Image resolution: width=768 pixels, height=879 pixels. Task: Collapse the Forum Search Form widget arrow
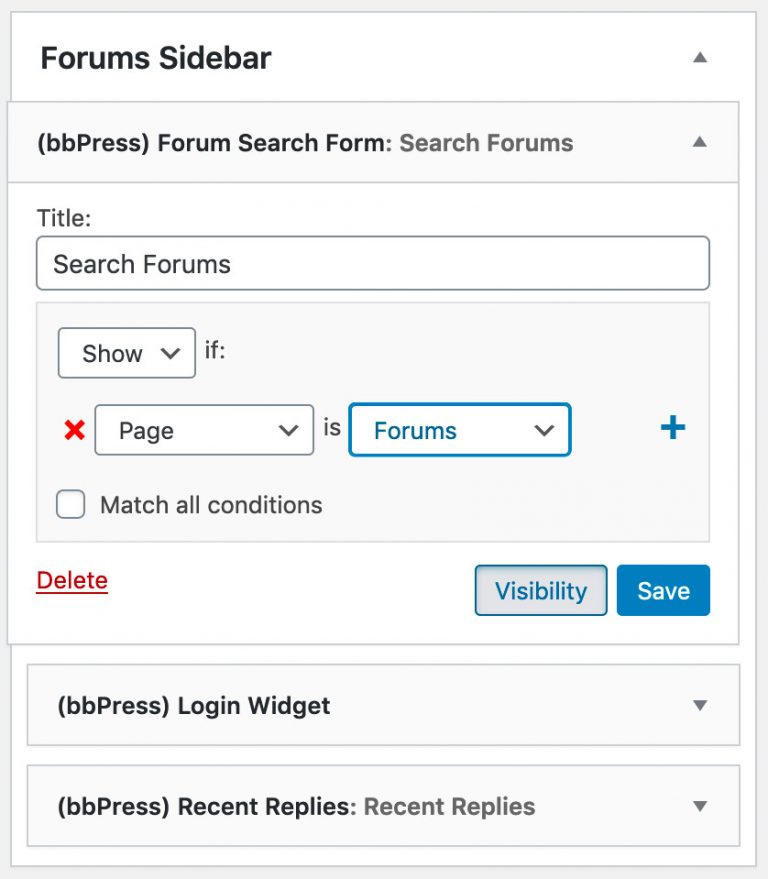click(x=699, y=142)
